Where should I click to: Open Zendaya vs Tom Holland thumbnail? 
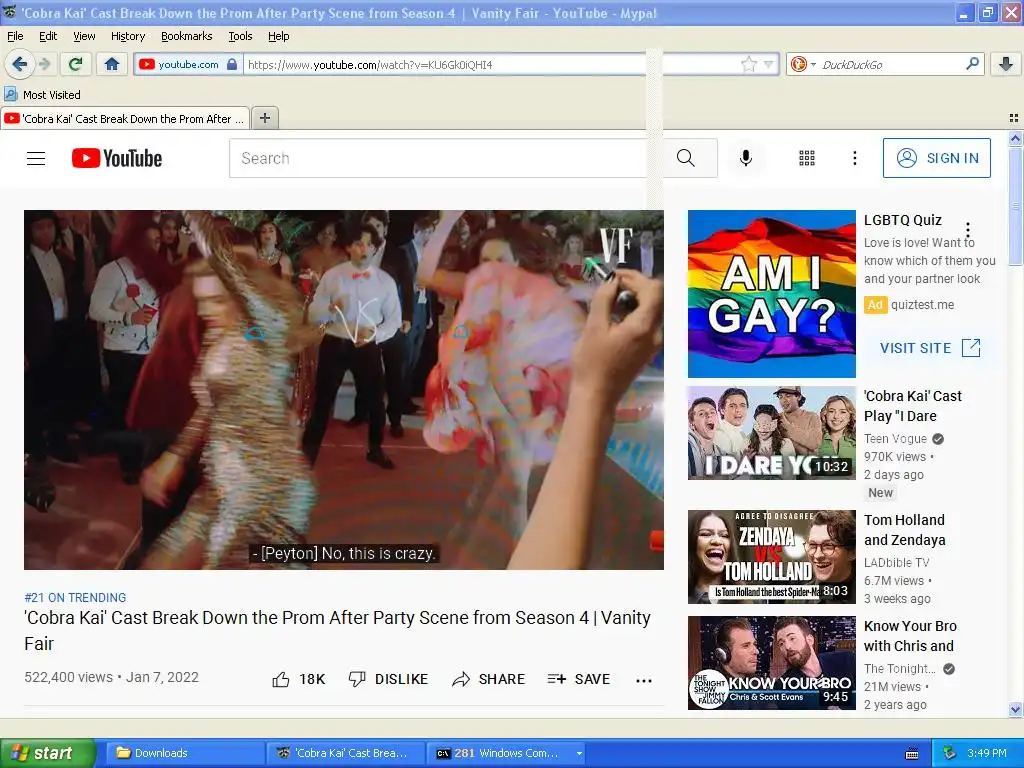pos(771,557)
